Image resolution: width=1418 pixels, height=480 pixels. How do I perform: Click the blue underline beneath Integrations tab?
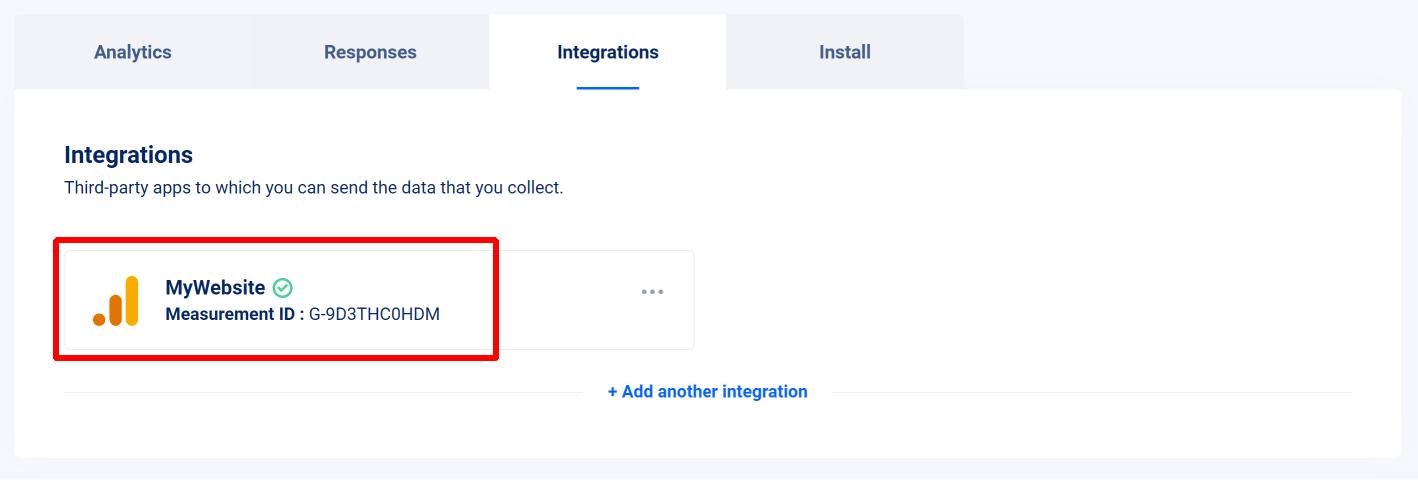coord(608,88)
